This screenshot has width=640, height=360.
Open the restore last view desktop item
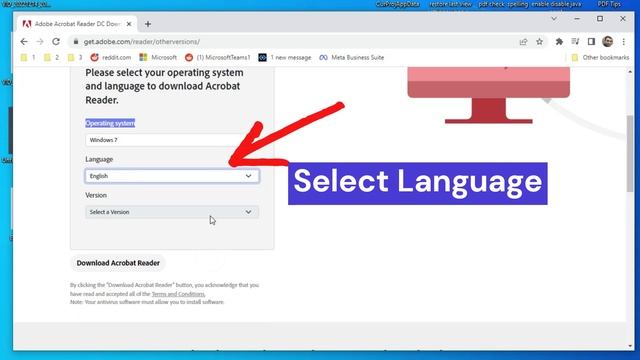[x=451, y=4]
